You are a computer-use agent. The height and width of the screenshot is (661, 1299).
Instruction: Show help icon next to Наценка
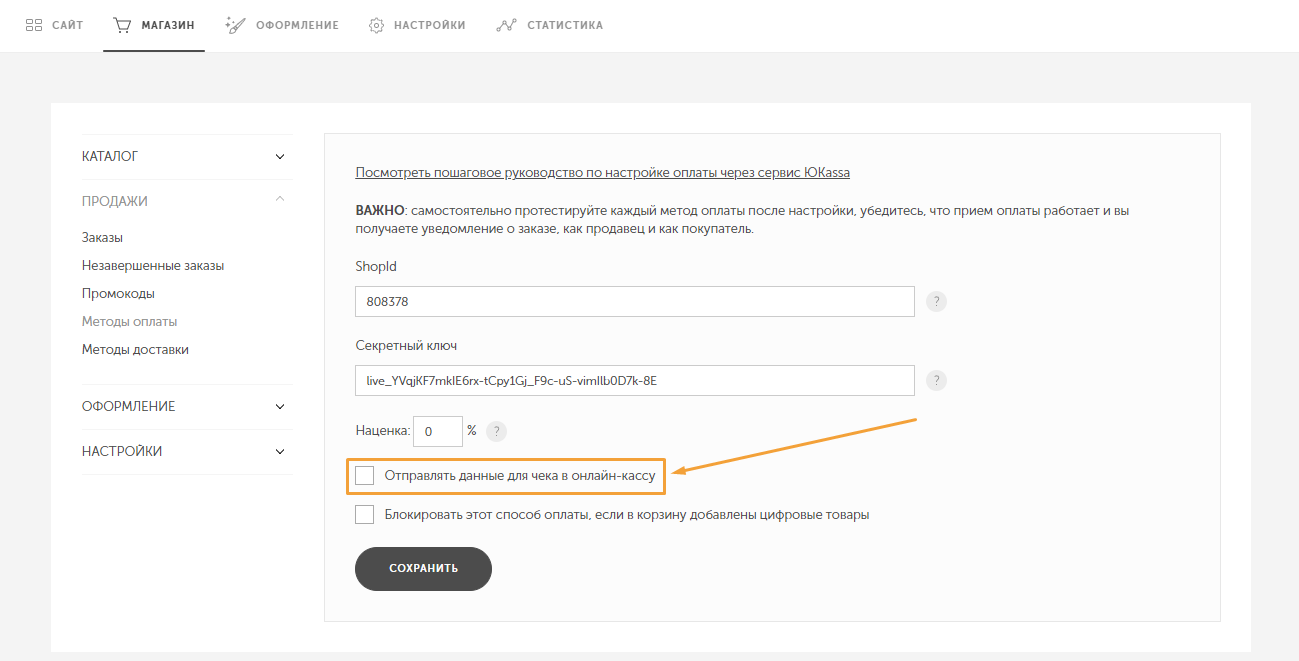496,431
